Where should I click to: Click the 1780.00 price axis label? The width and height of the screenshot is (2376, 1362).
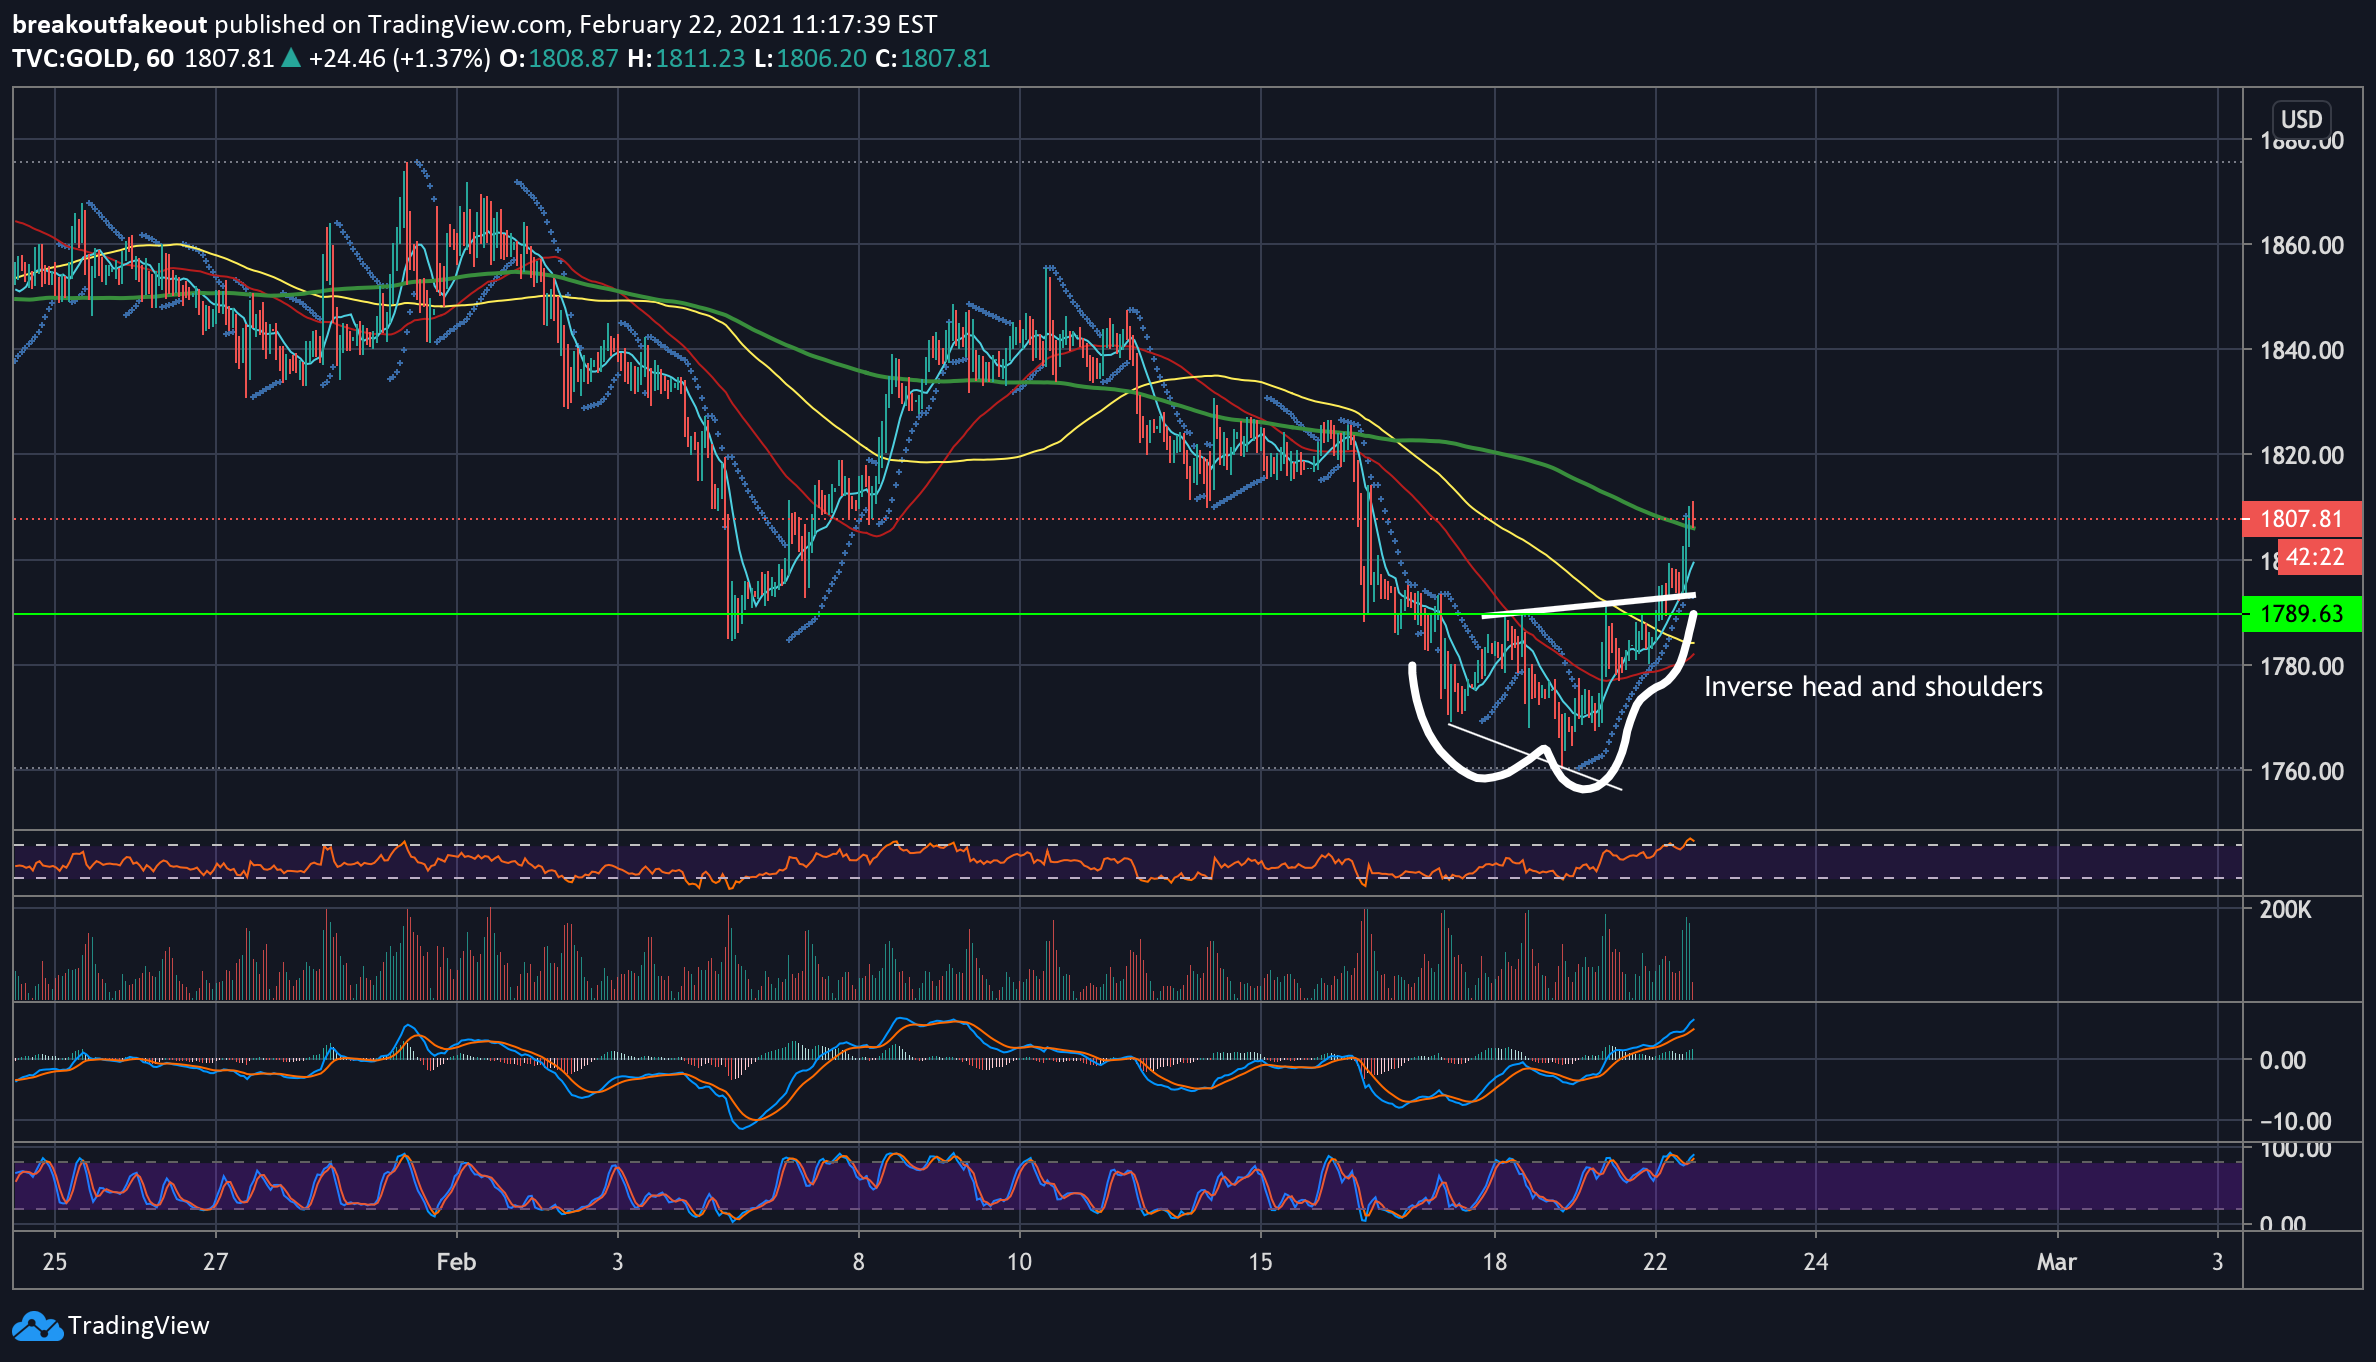(2302, 666)
